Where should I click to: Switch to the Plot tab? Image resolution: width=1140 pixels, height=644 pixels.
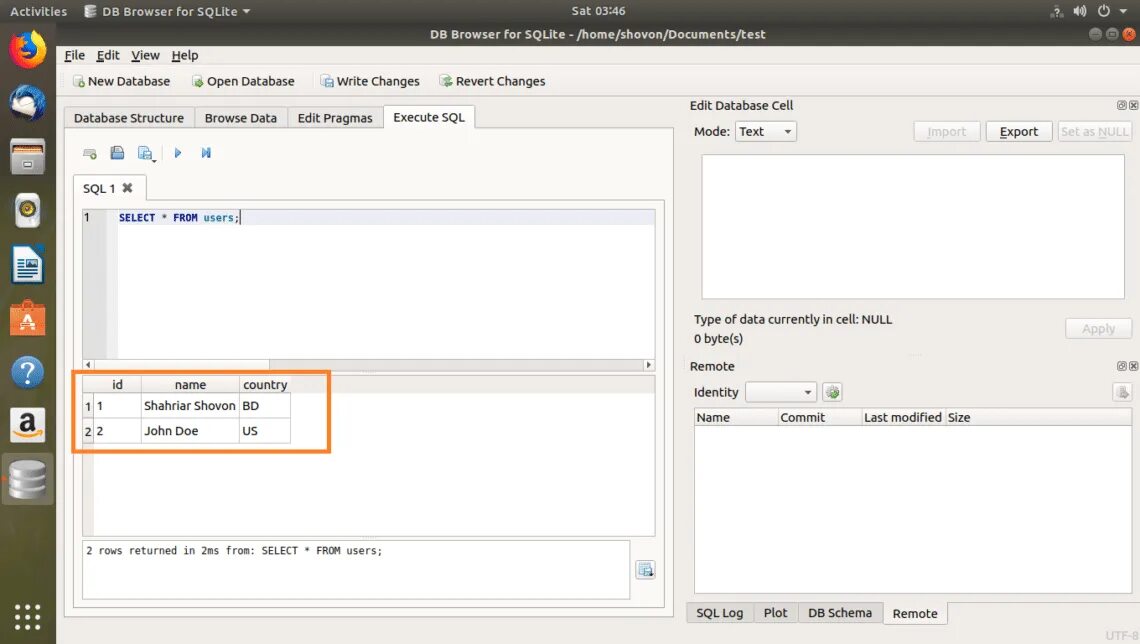(x=775, y=613)
